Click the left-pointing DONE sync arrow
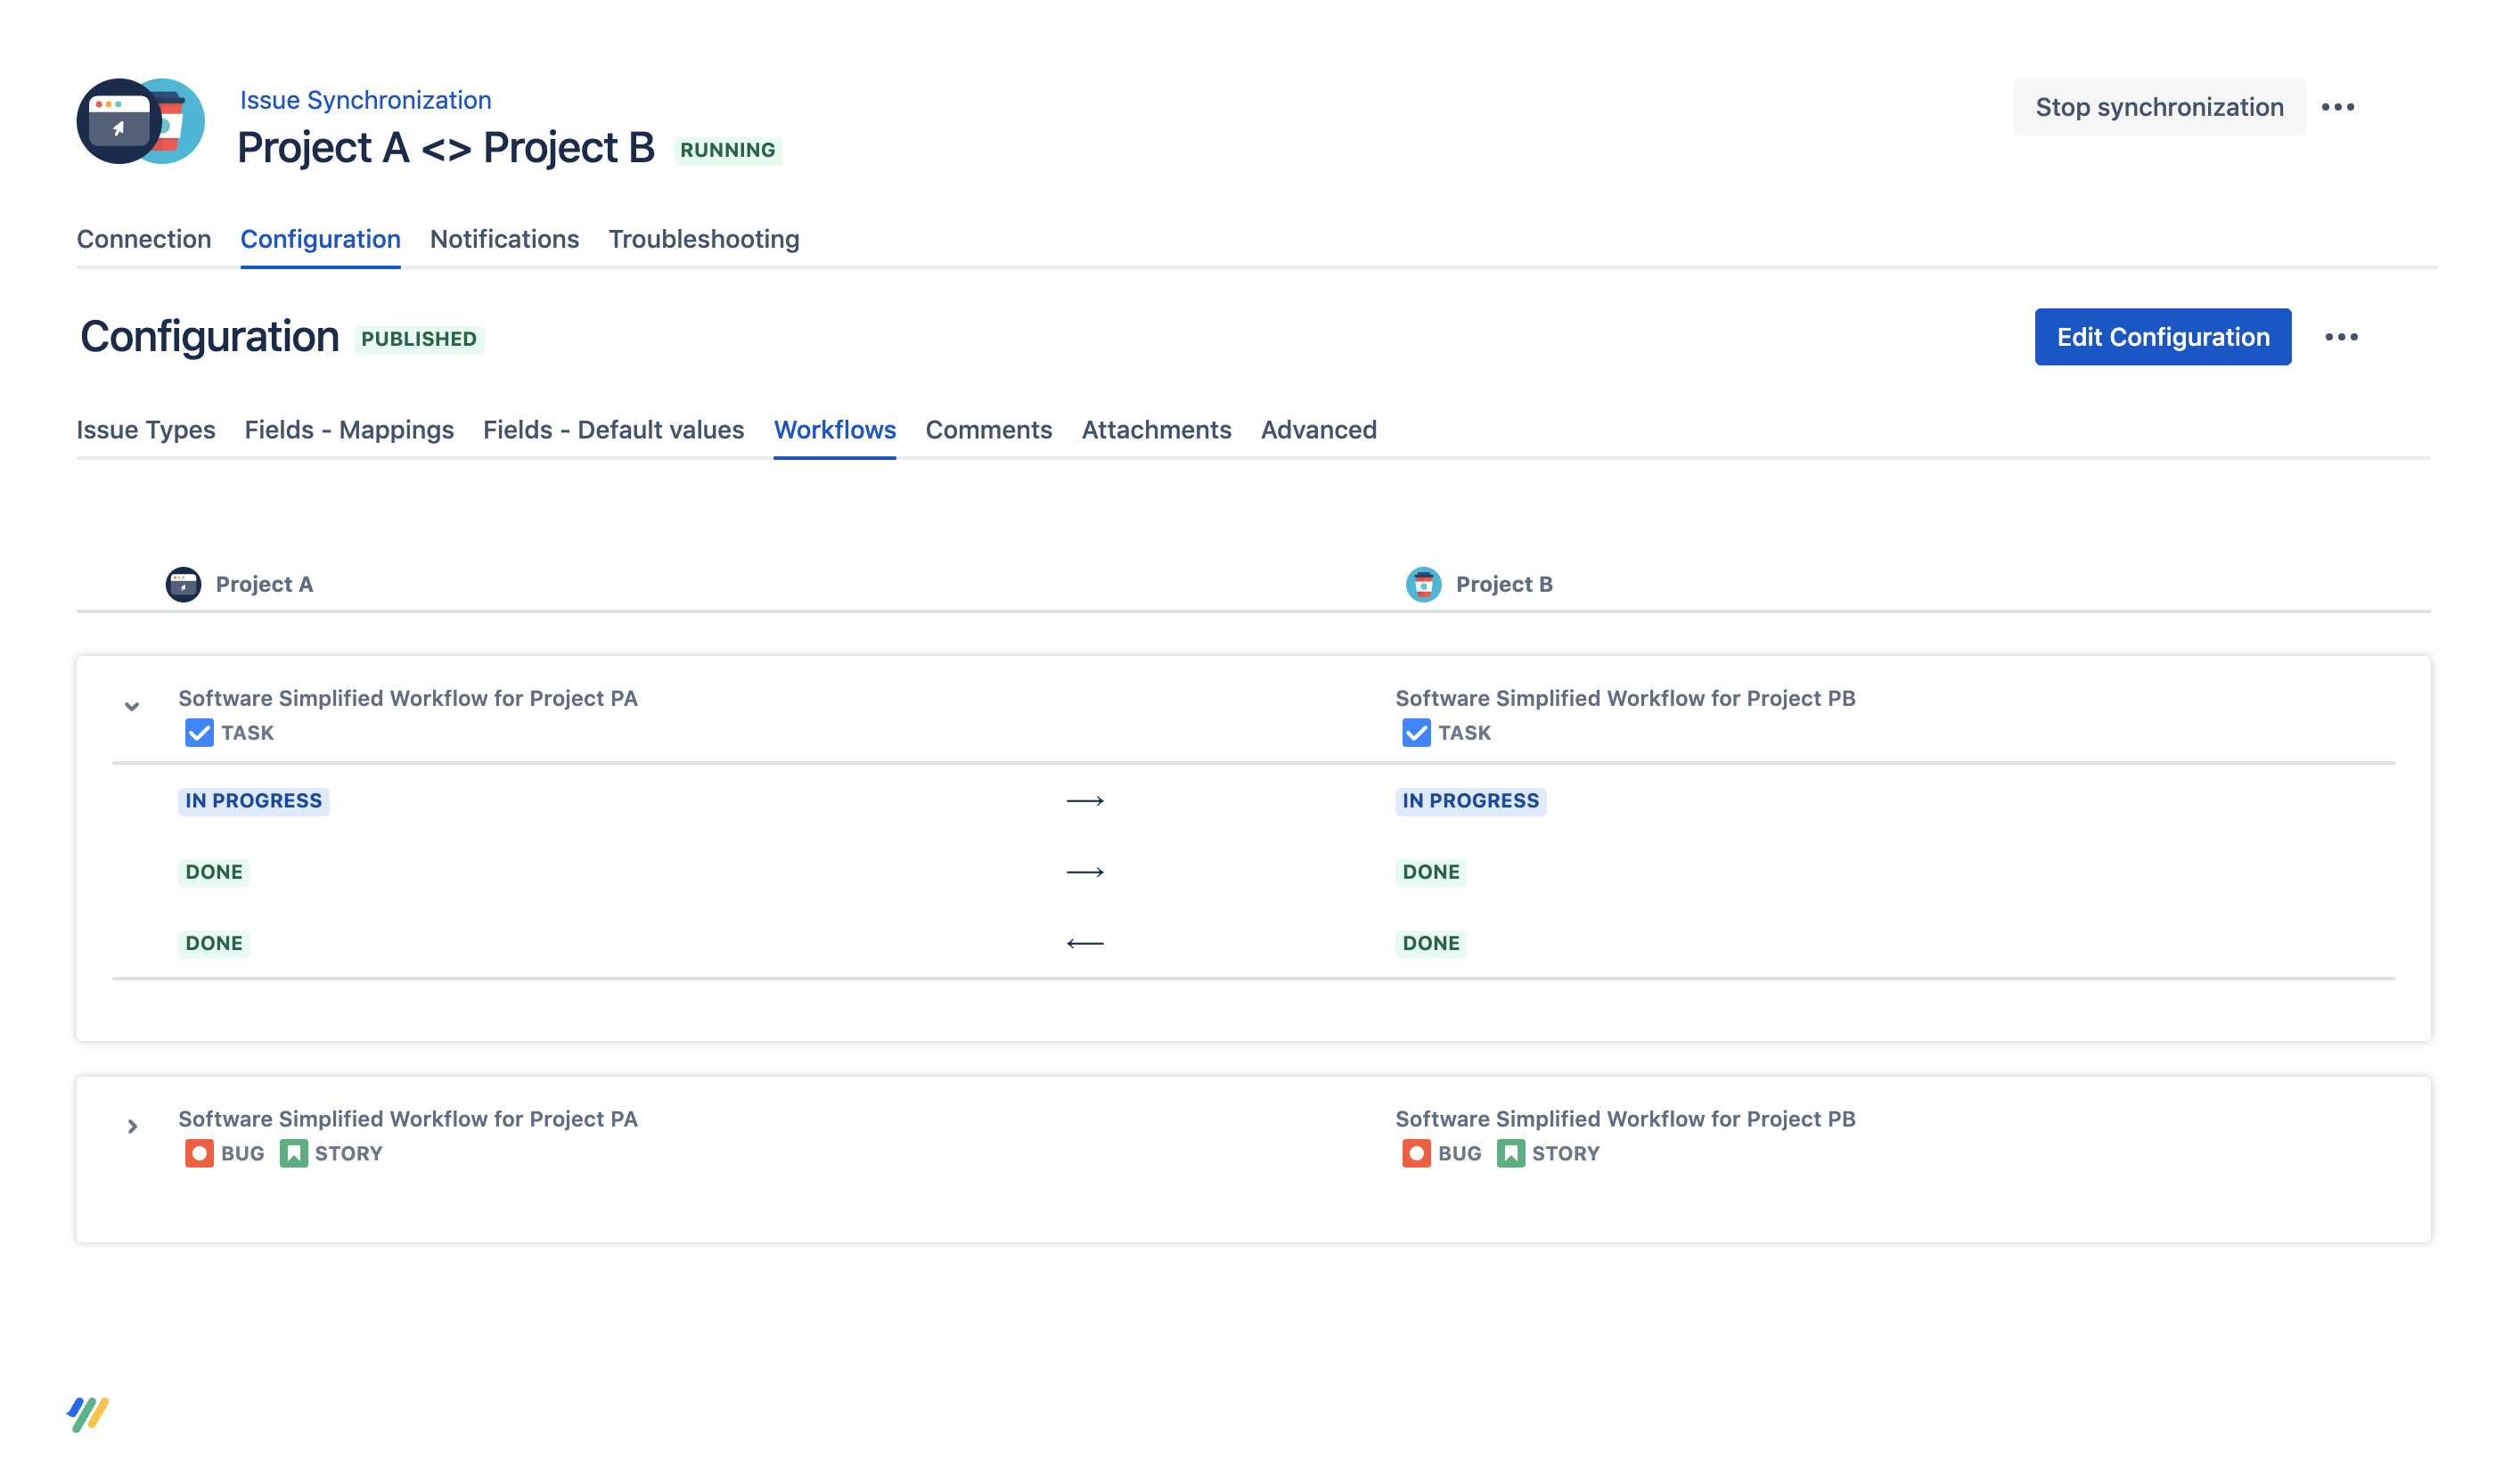Viewport: 2520px width, 1467px height. click(x=1086, y=941)
